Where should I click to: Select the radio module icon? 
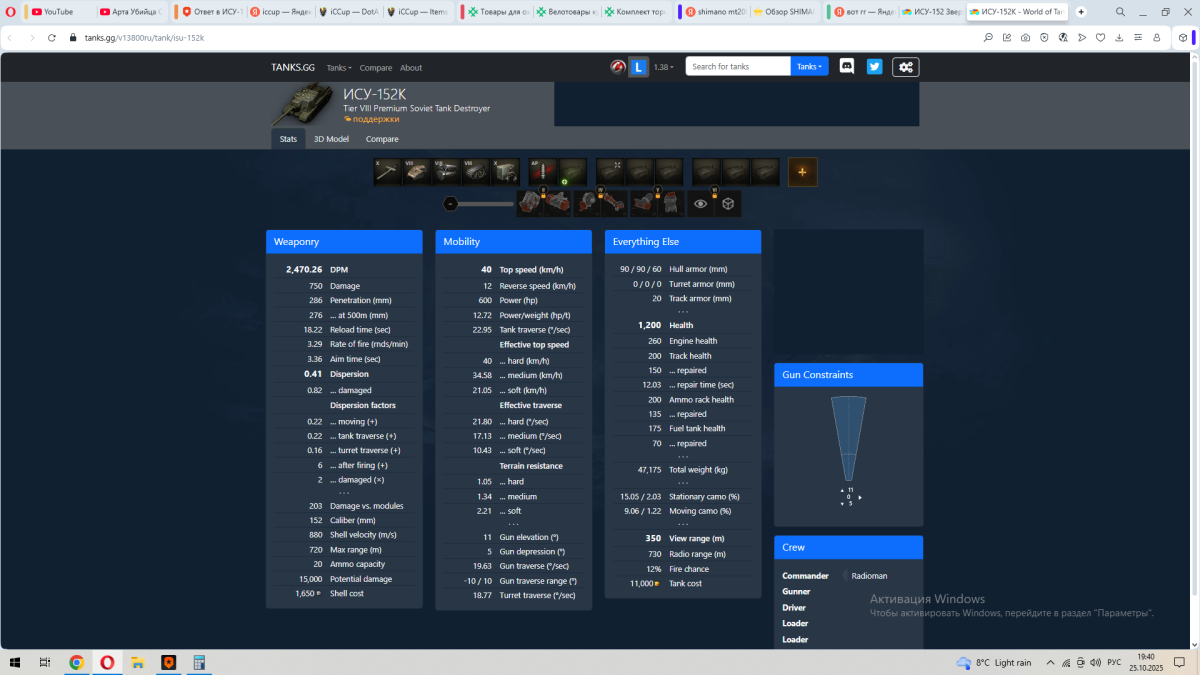(x=506, y=172)
